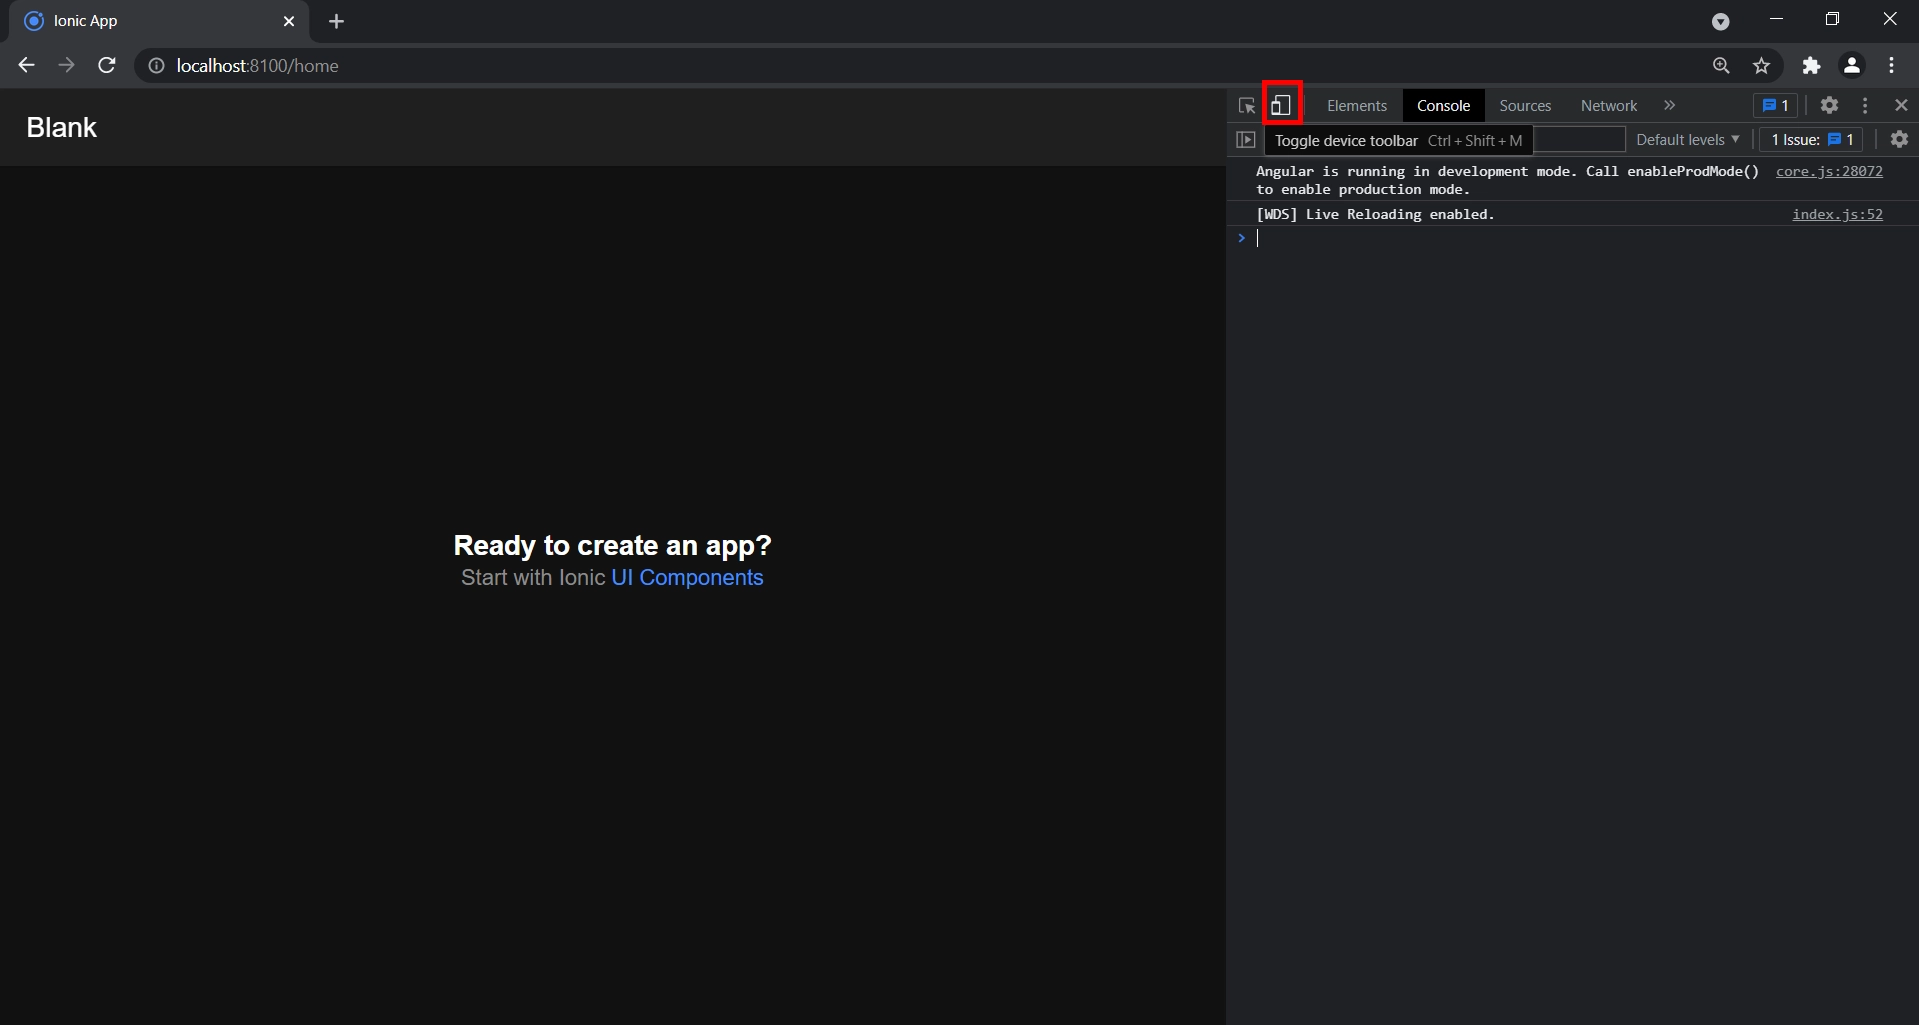Select the inspect element tool
This screenshot has width=1919, height=1025.
(x=1245, y=105)
